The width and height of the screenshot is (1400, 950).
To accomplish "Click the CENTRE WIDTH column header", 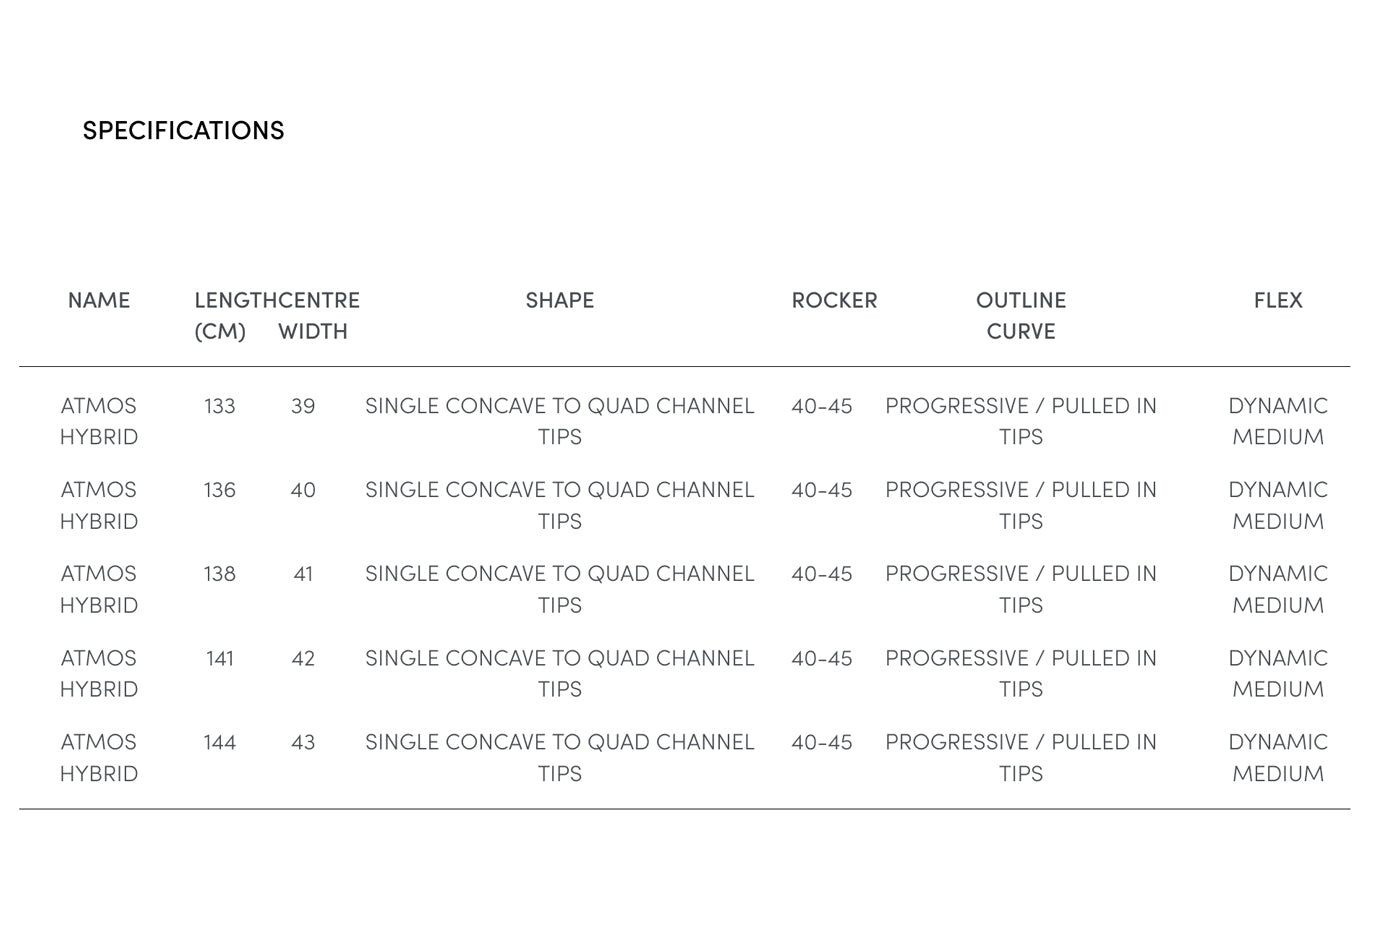I will click(x=319, y=315).
